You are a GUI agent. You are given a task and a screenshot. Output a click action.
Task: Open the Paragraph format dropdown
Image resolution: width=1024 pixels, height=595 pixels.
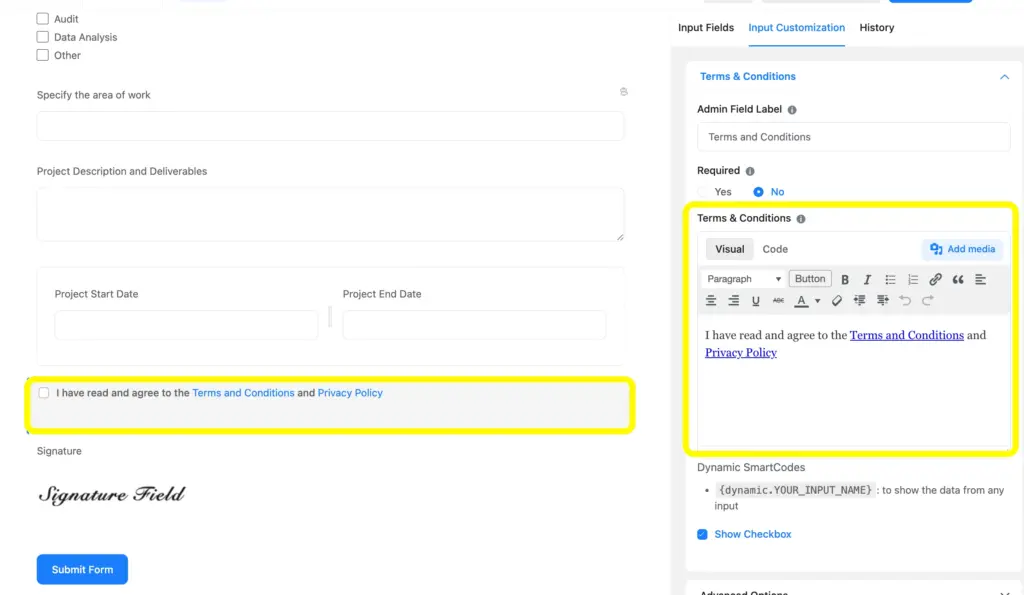point(743,279)
